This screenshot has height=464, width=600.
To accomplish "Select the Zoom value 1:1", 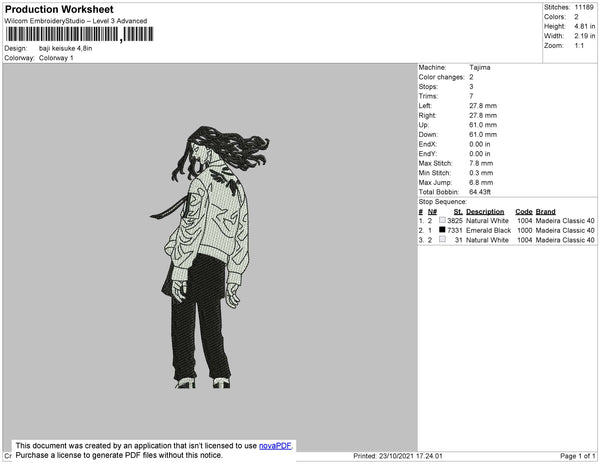I will coord(579,46).
